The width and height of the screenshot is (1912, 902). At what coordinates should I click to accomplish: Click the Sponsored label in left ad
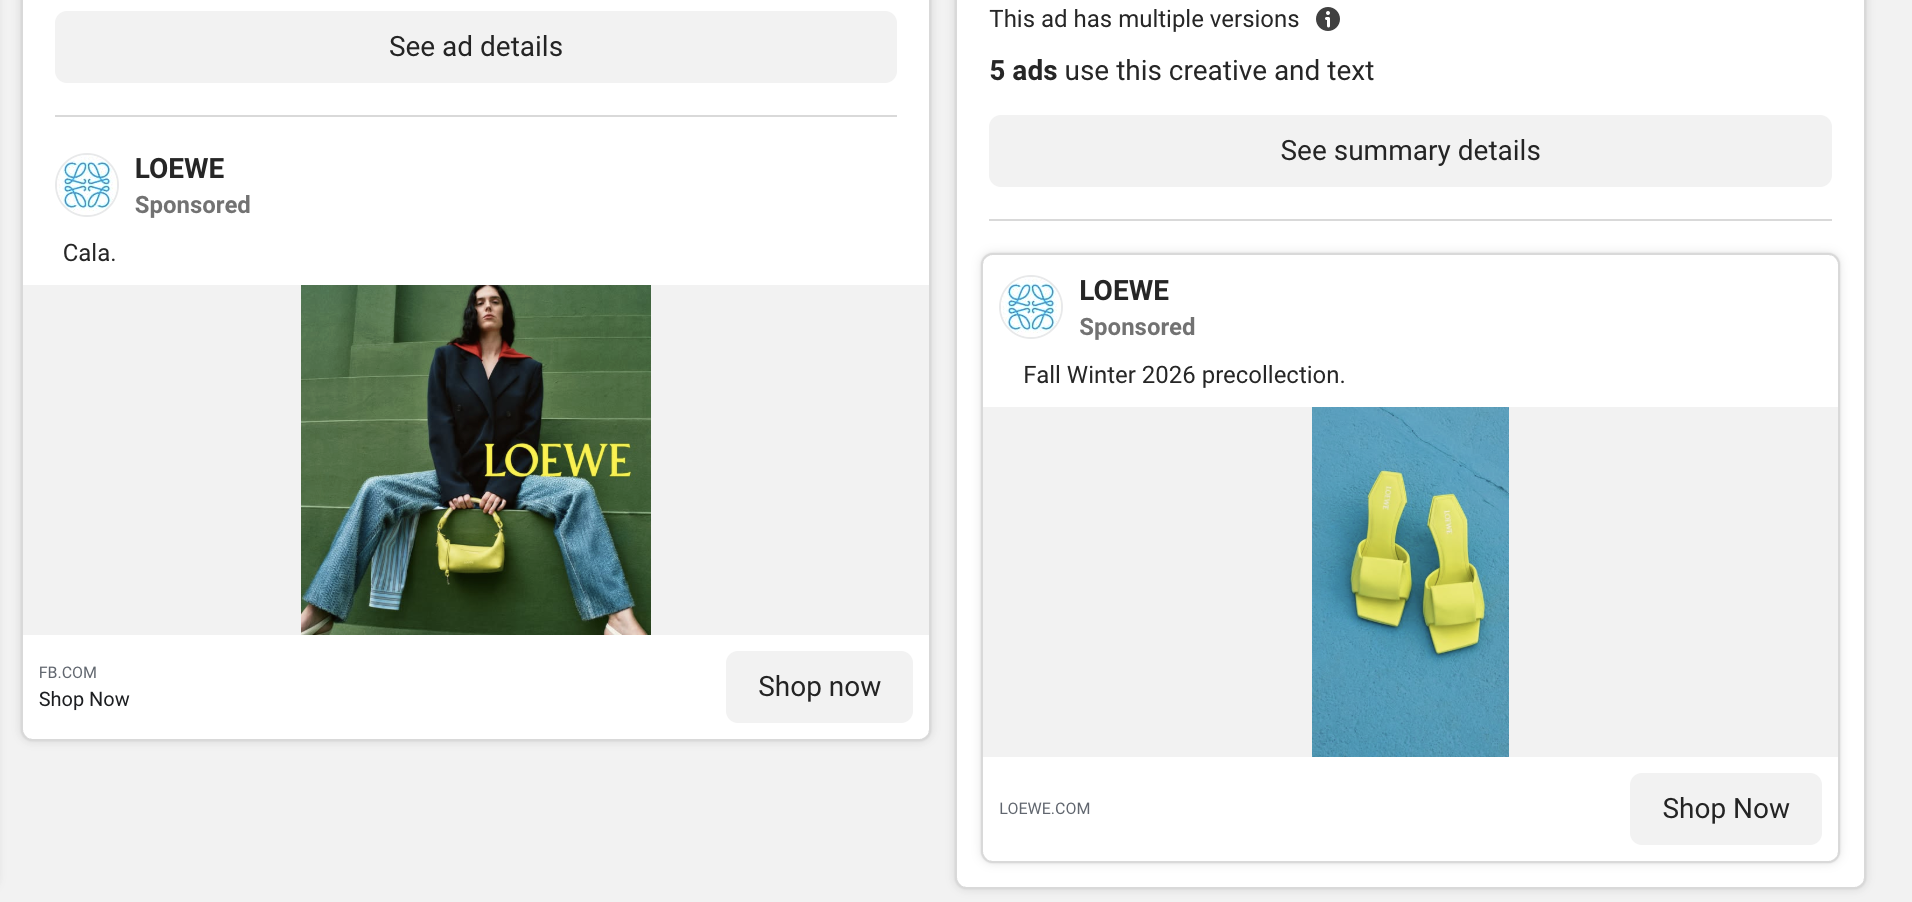click(x=193, y=205)
